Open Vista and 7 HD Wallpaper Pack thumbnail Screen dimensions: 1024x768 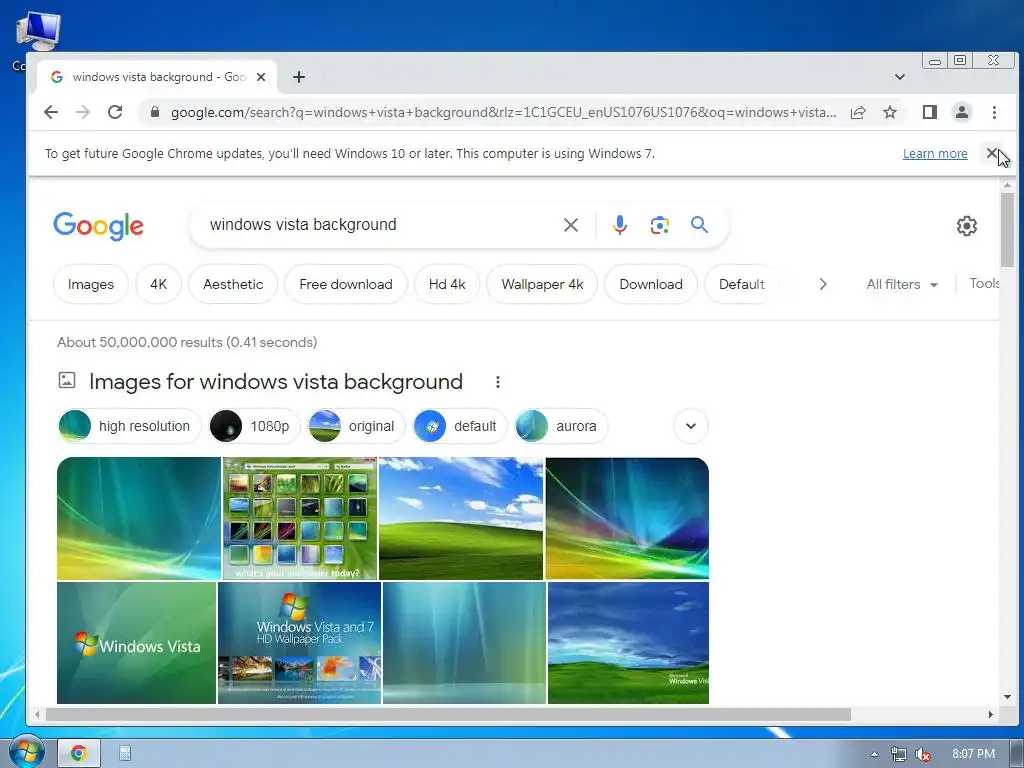point(299,643)
